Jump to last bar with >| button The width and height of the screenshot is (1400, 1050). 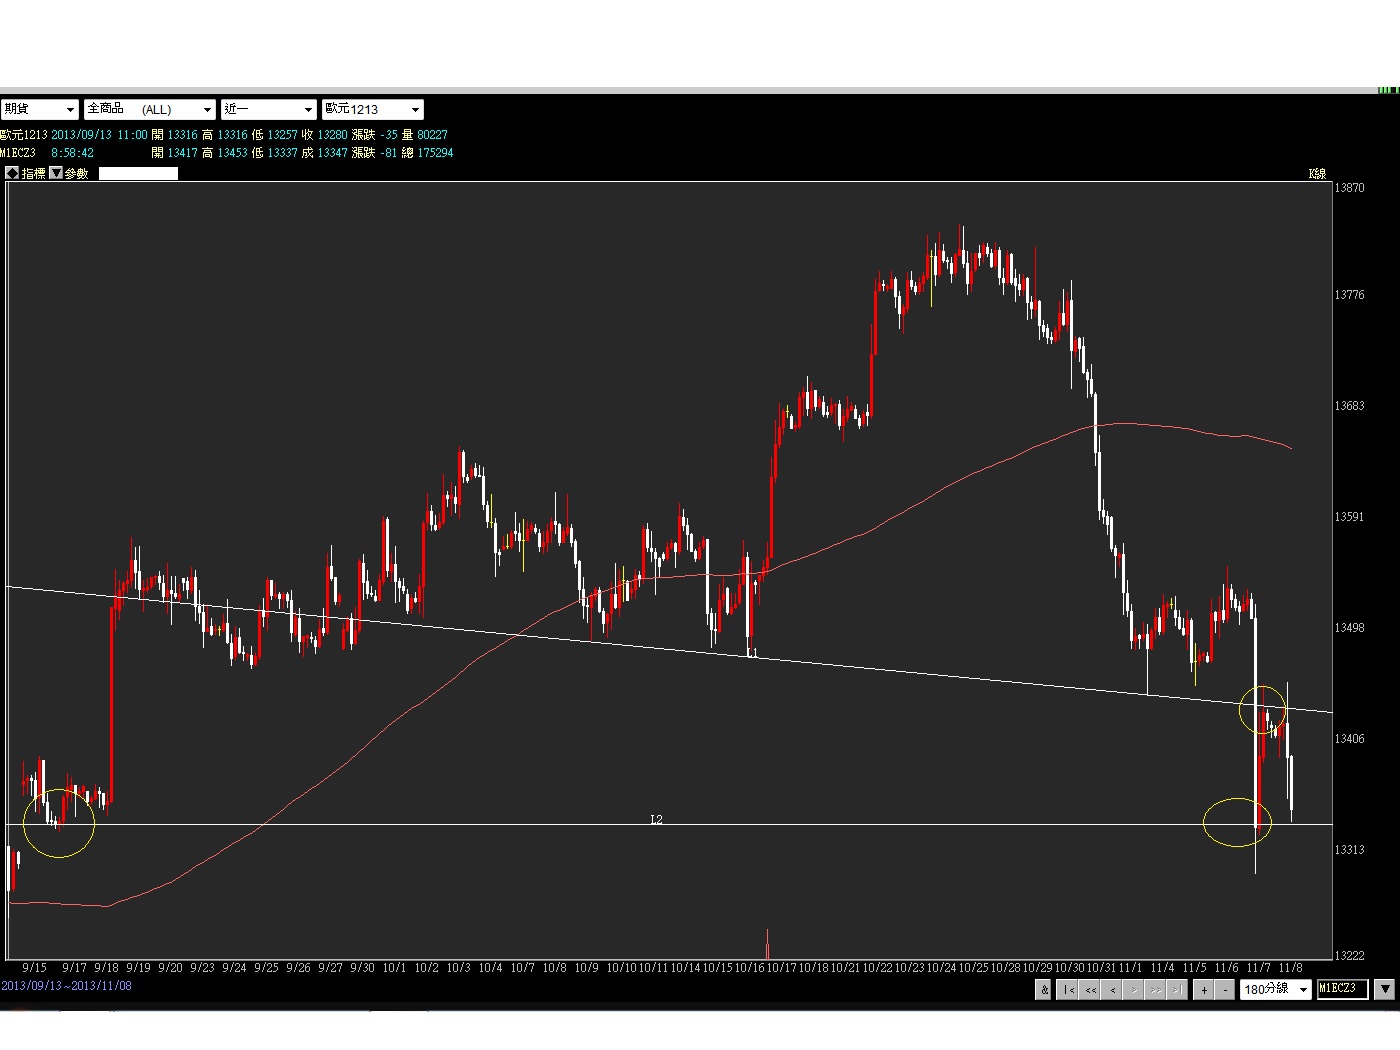click(x=1177, y=989)
